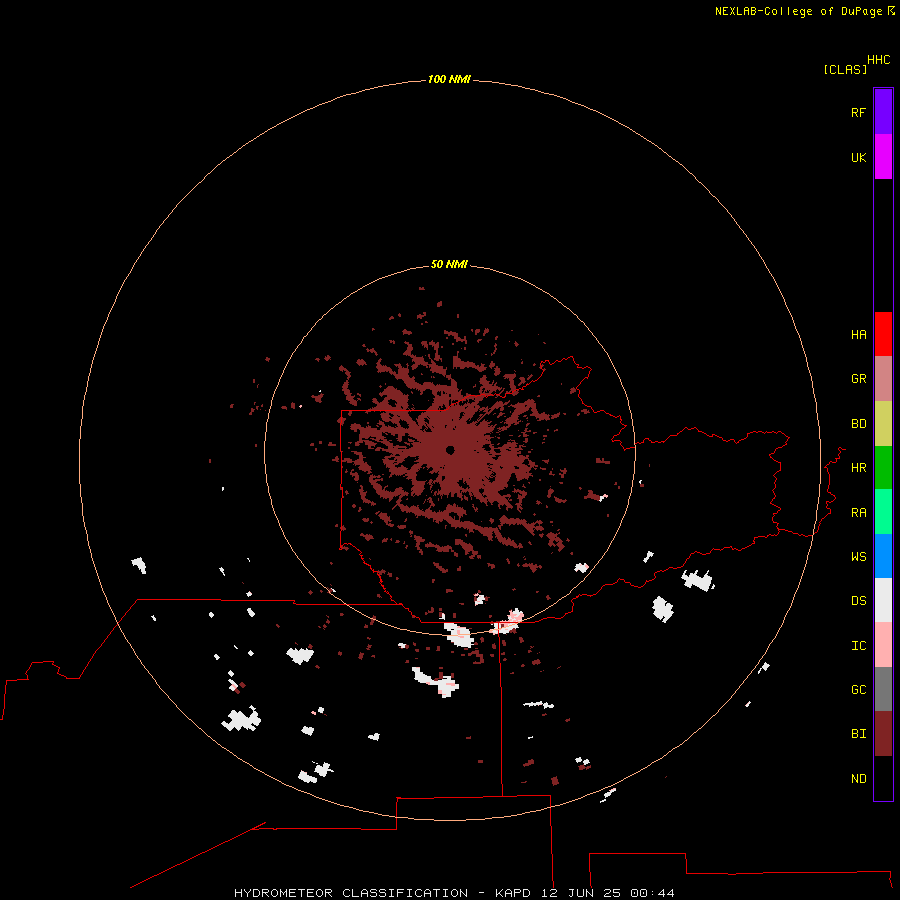Click the BD legend label
The height and width of the screenshot is (900, 900).
(858, 424)
